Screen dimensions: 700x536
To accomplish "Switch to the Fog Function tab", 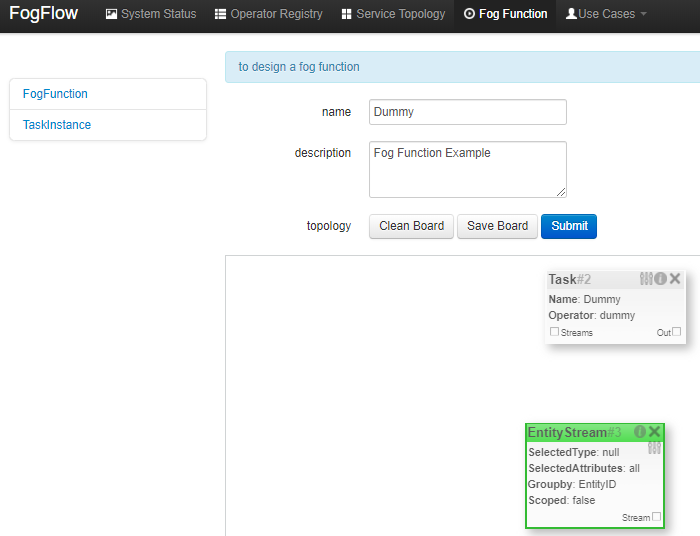I will pyautogui.click(x=505, y=14).
